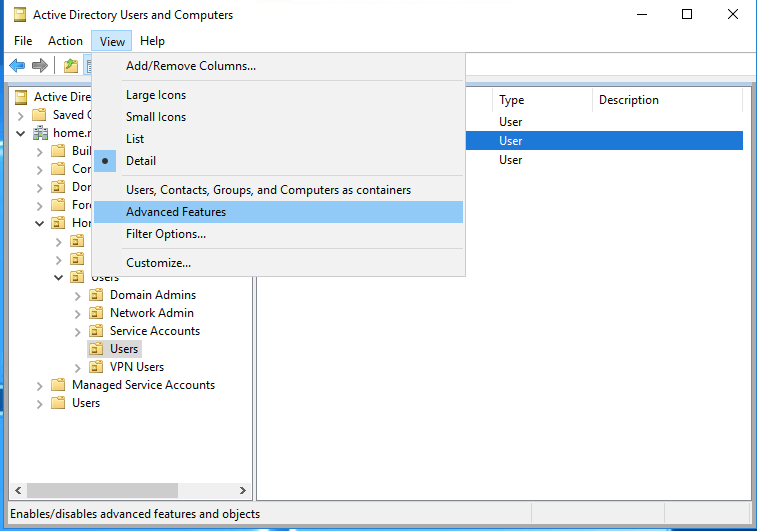Expand the Managed Service Accounts node

pos(40,385)
